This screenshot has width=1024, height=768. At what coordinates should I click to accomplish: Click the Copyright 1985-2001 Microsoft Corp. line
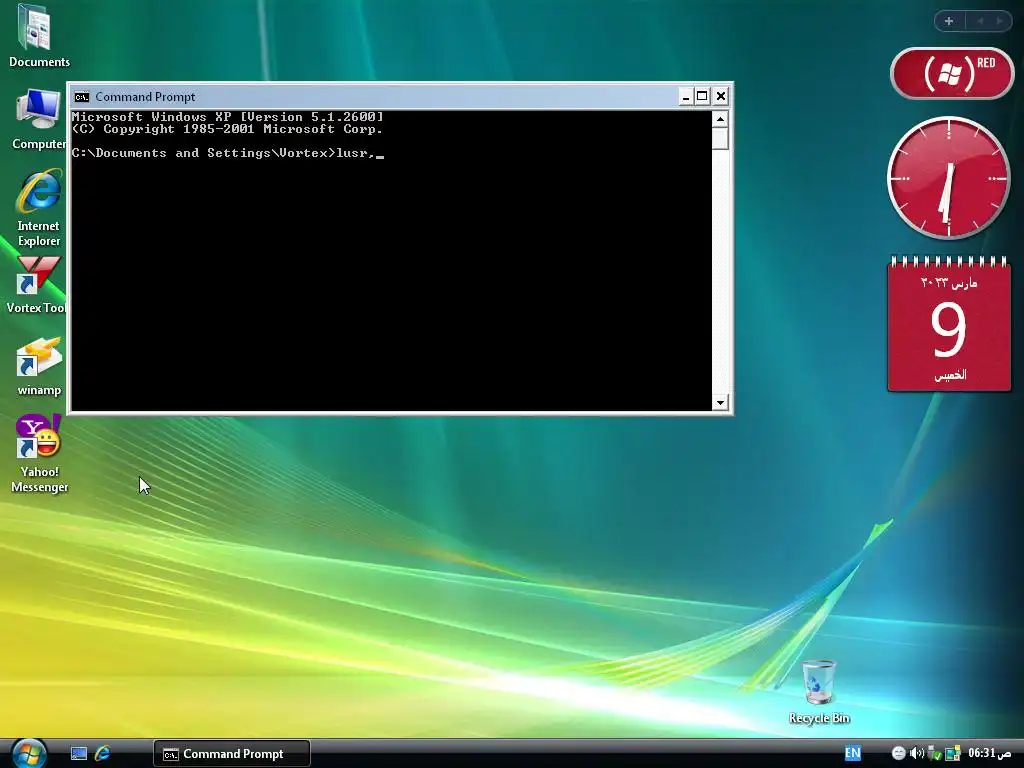pyautogui.click(x=227, y=129)
